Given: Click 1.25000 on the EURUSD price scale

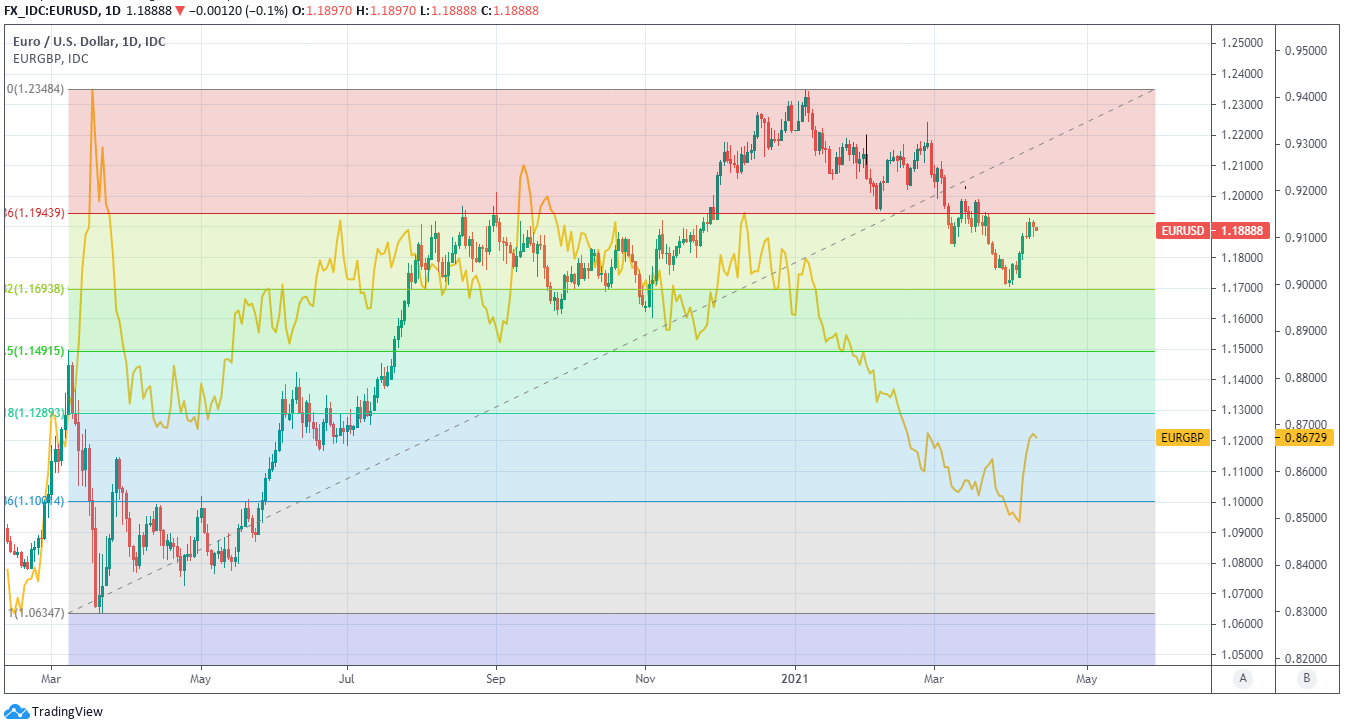Looking at the screenshot, I should tap(1241, 43).
